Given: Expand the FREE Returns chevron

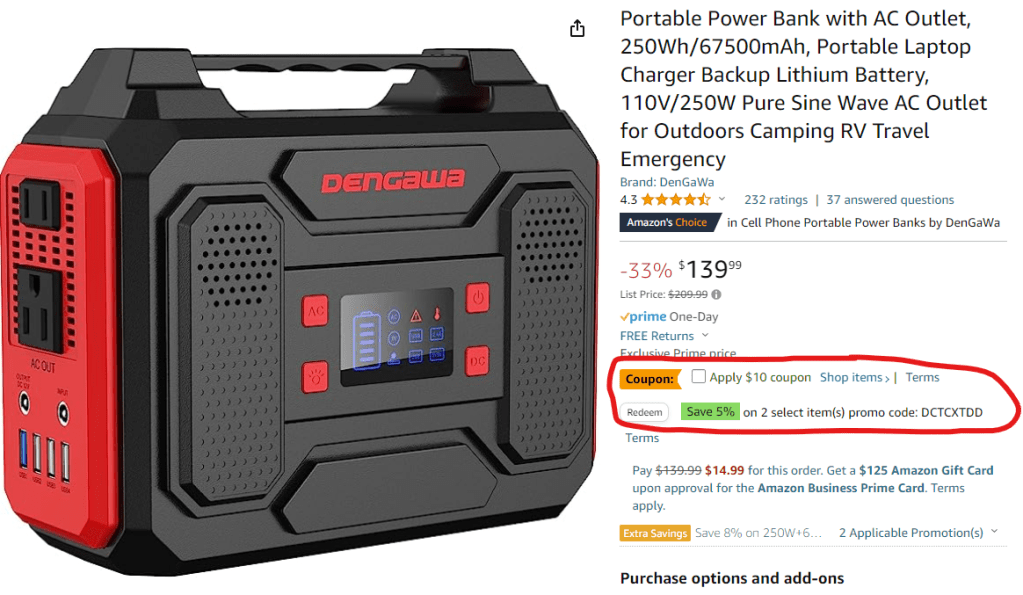Looking at the screenshot, I should pos(705,335).
